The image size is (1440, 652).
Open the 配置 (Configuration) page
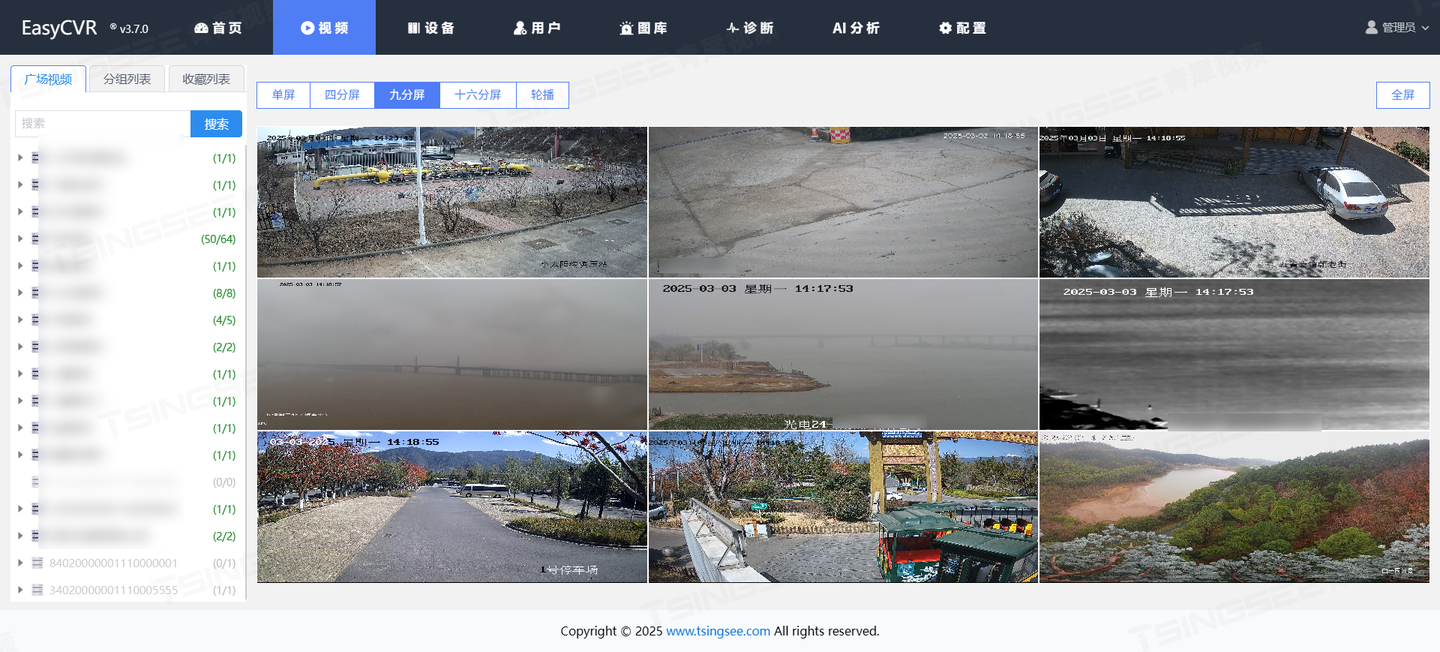[962, 28]
